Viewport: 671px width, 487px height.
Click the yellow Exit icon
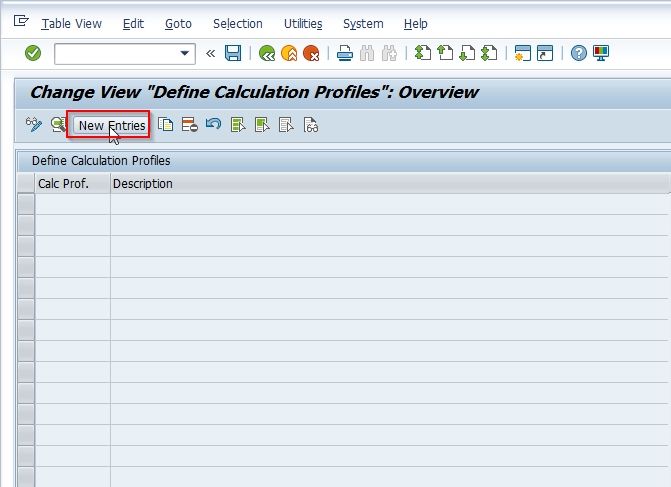[x=289, y=53]
